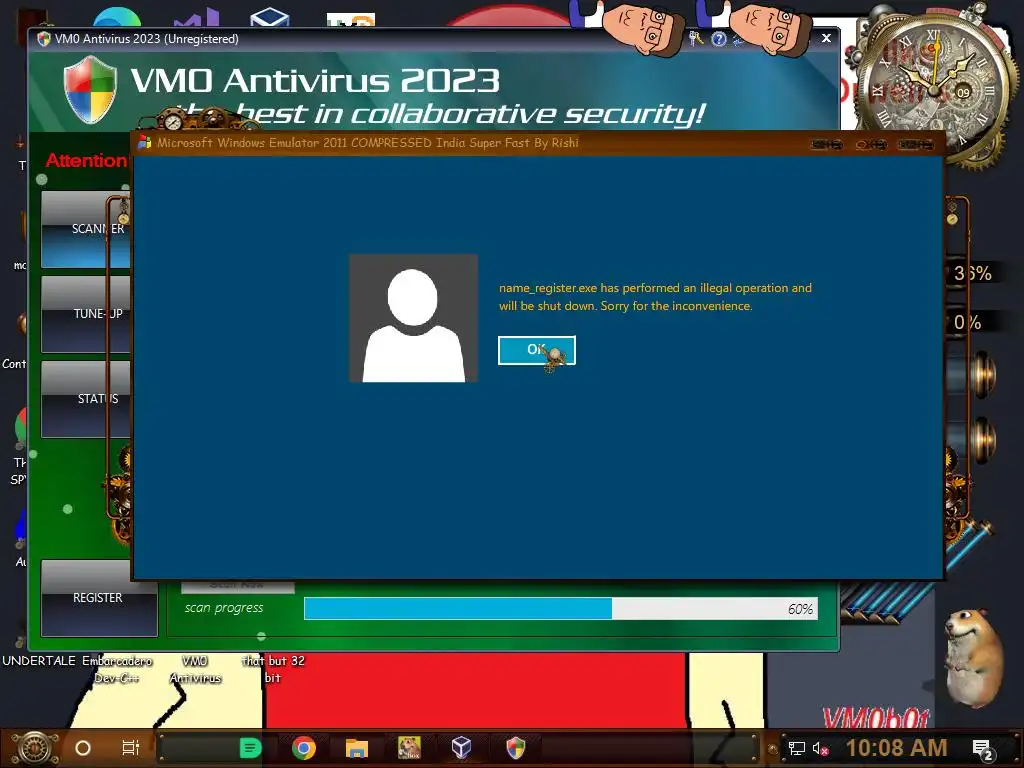Image resolution: width=1024 pixels, height=768 pixels.
Task: Open VirtualBox cube icon on taskbar
Action: coord(462,748)
